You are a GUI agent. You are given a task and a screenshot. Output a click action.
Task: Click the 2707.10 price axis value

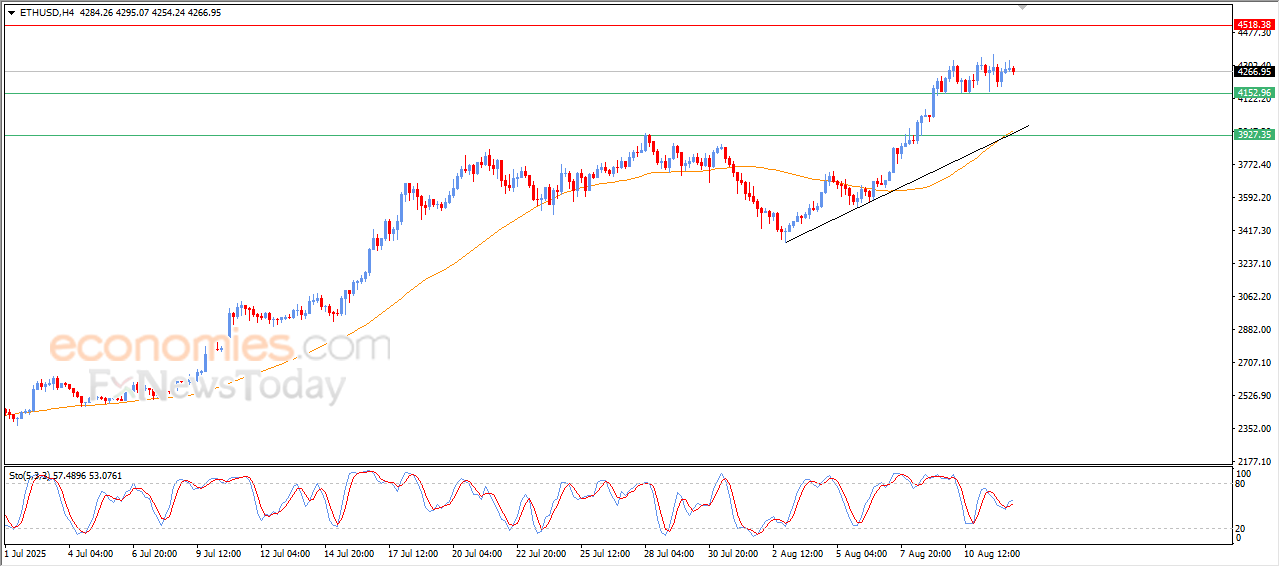coord(1254,363)
